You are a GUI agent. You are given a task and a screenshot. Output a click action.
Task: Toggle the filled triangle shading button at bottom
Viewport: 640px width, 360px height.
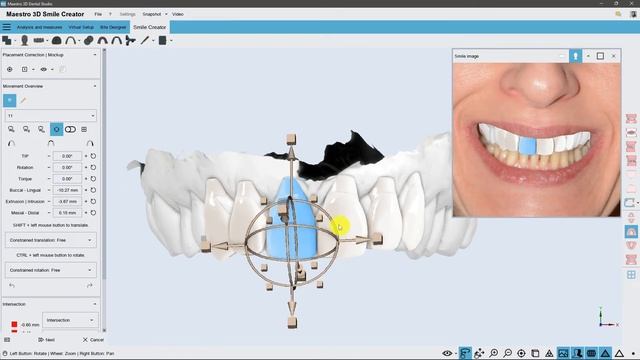[x=605, y=353]
